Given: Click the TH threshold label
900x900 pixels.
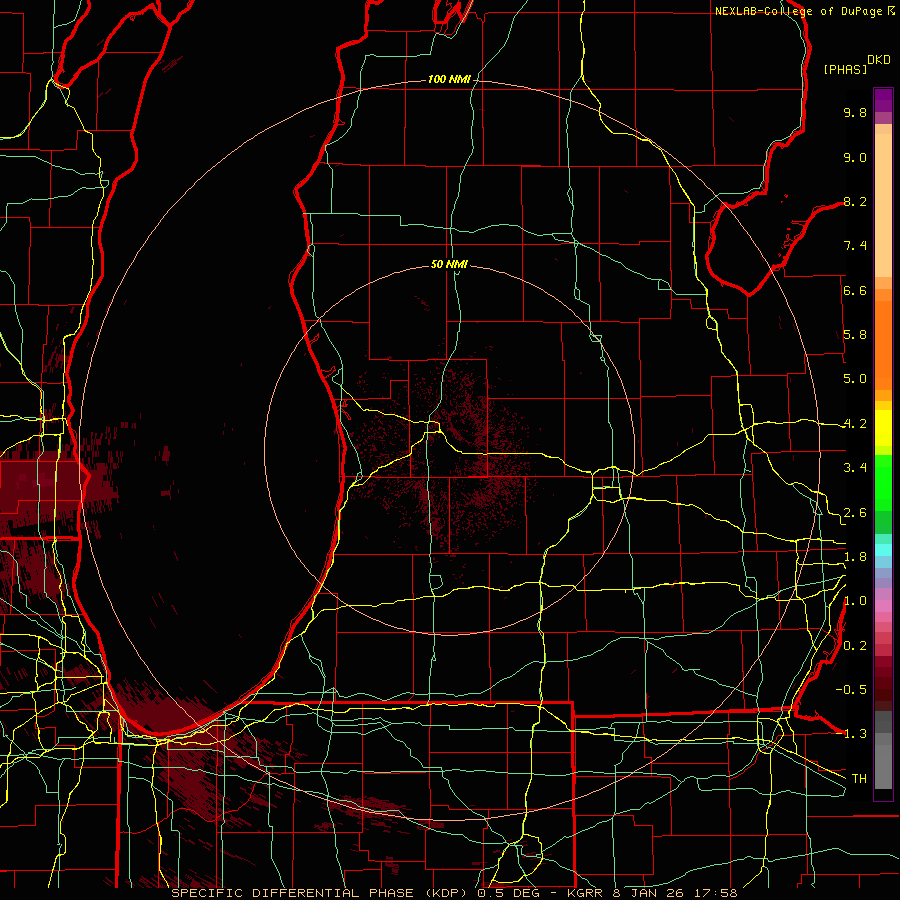Looking at the screenshot, I should [x=859, y=779].
